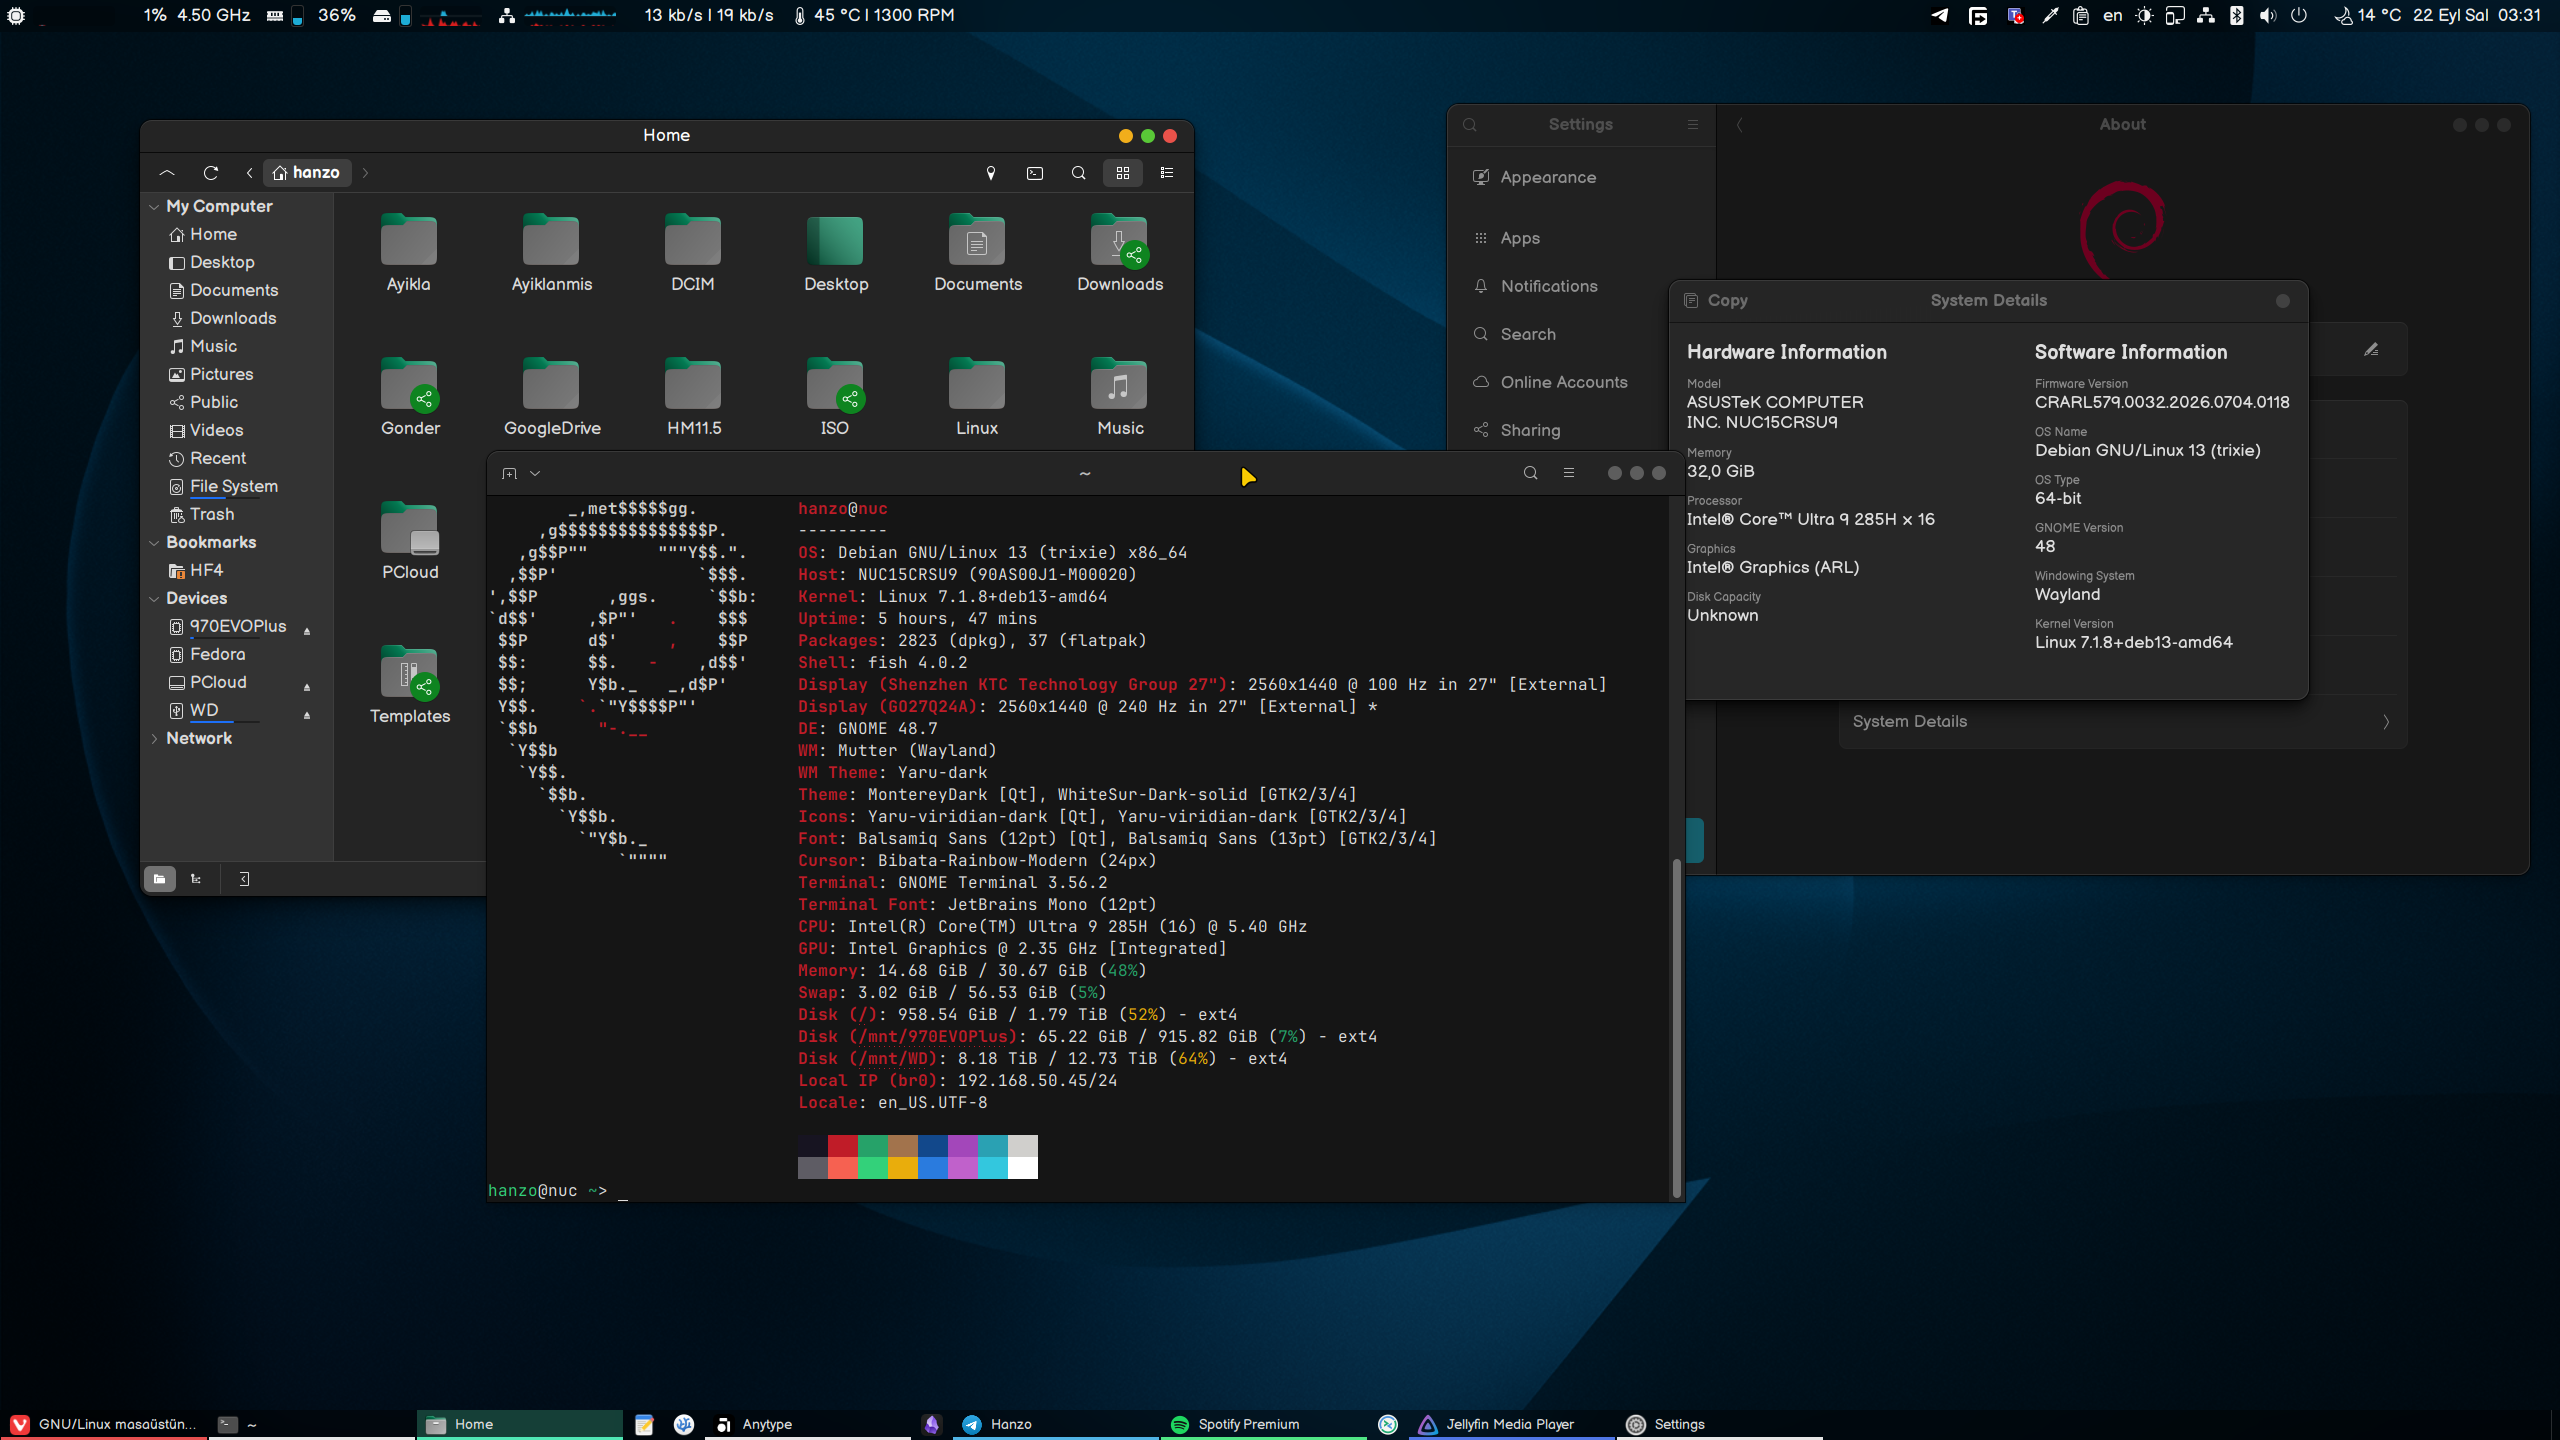Open the terminal new-tab dropdown arrow
Screen dimensions: 2560x1440
pos(535,474)
